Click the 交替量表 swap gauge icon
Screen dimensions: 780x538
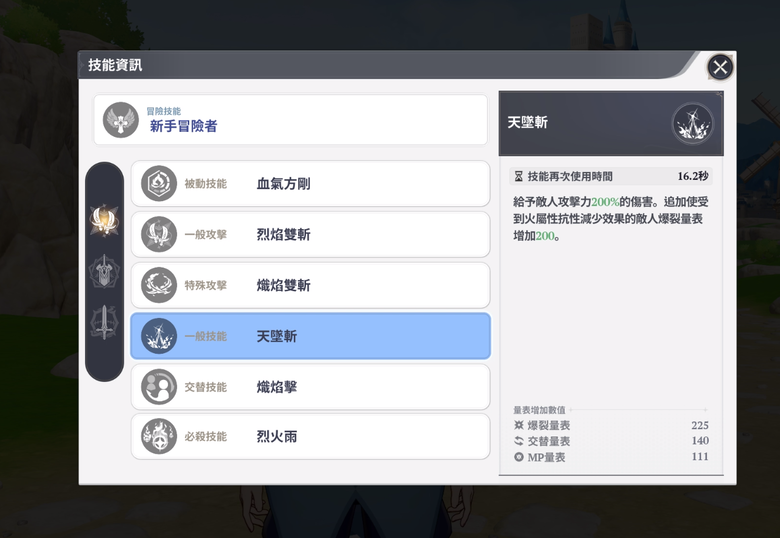tap(519, 441)
